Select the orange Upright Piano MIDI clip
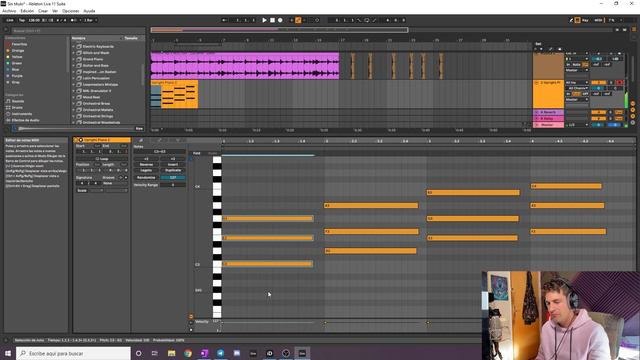The height and width of the screenshot is (360, 640). 174,94
